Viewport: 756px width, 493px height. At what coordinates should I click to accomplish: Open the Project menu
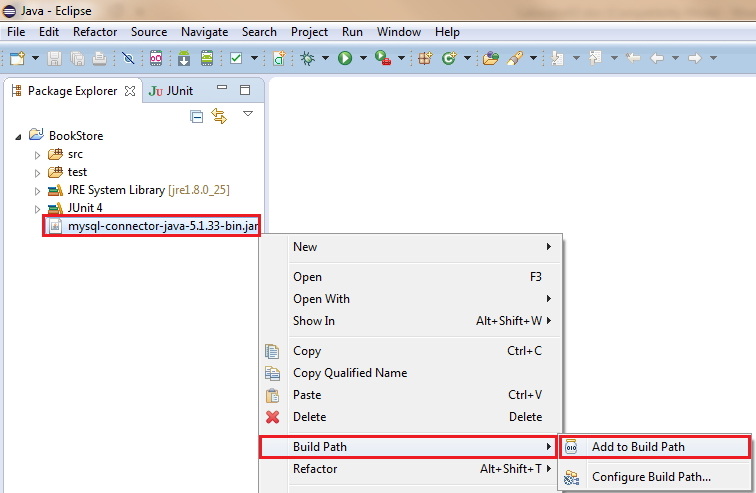pos(309,32)
